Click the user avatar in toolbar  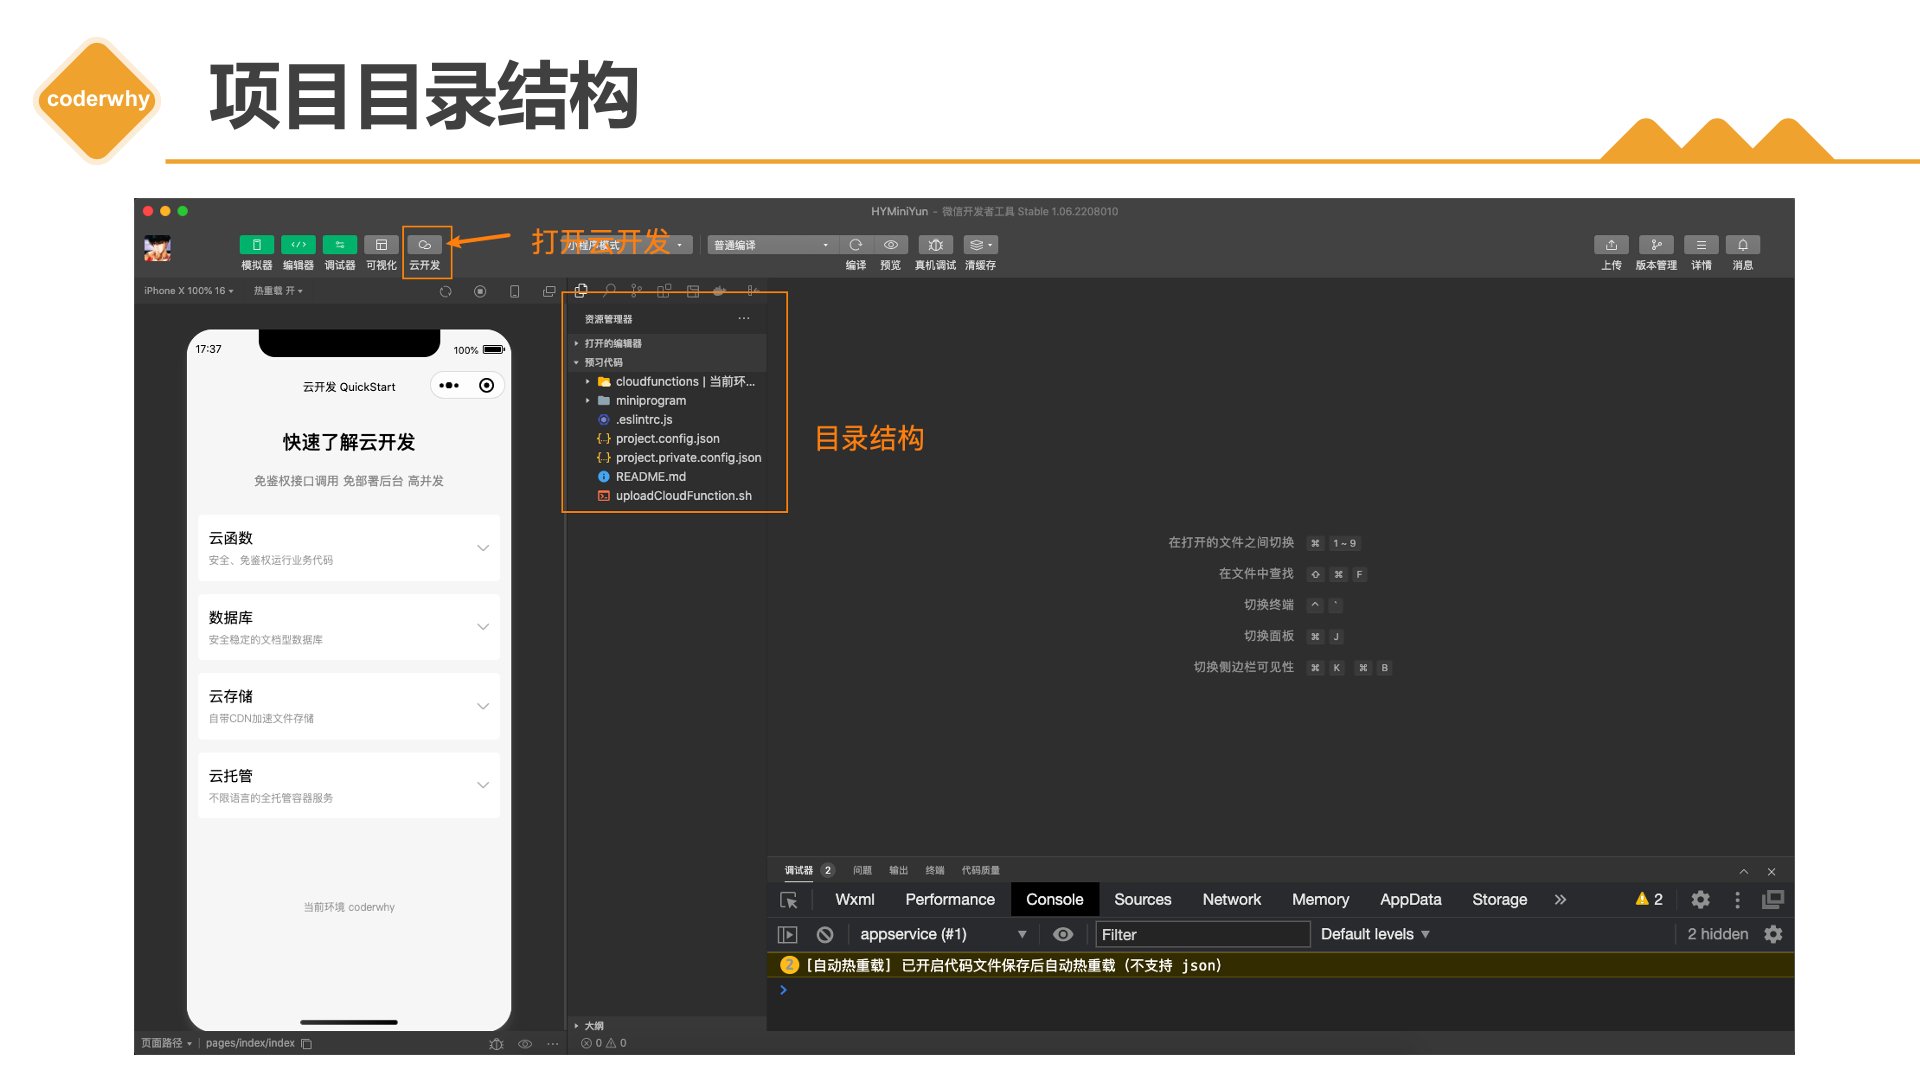point(157,248)
